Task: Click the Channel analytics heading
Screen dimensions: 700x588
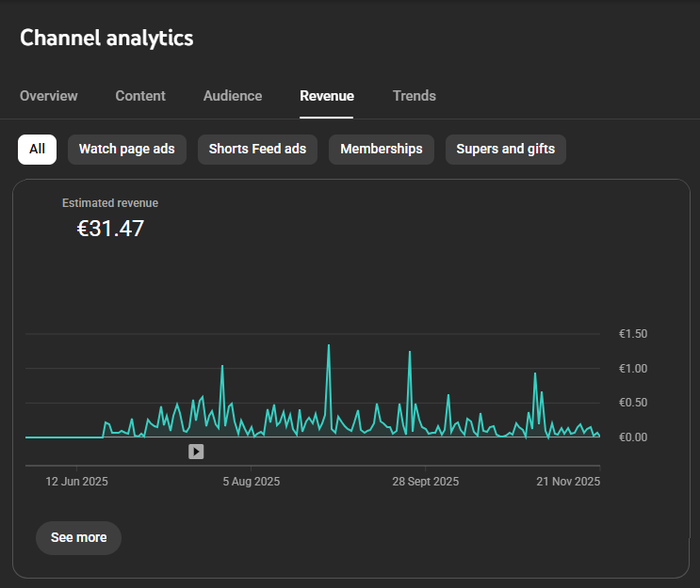Action: pos(107,38)
